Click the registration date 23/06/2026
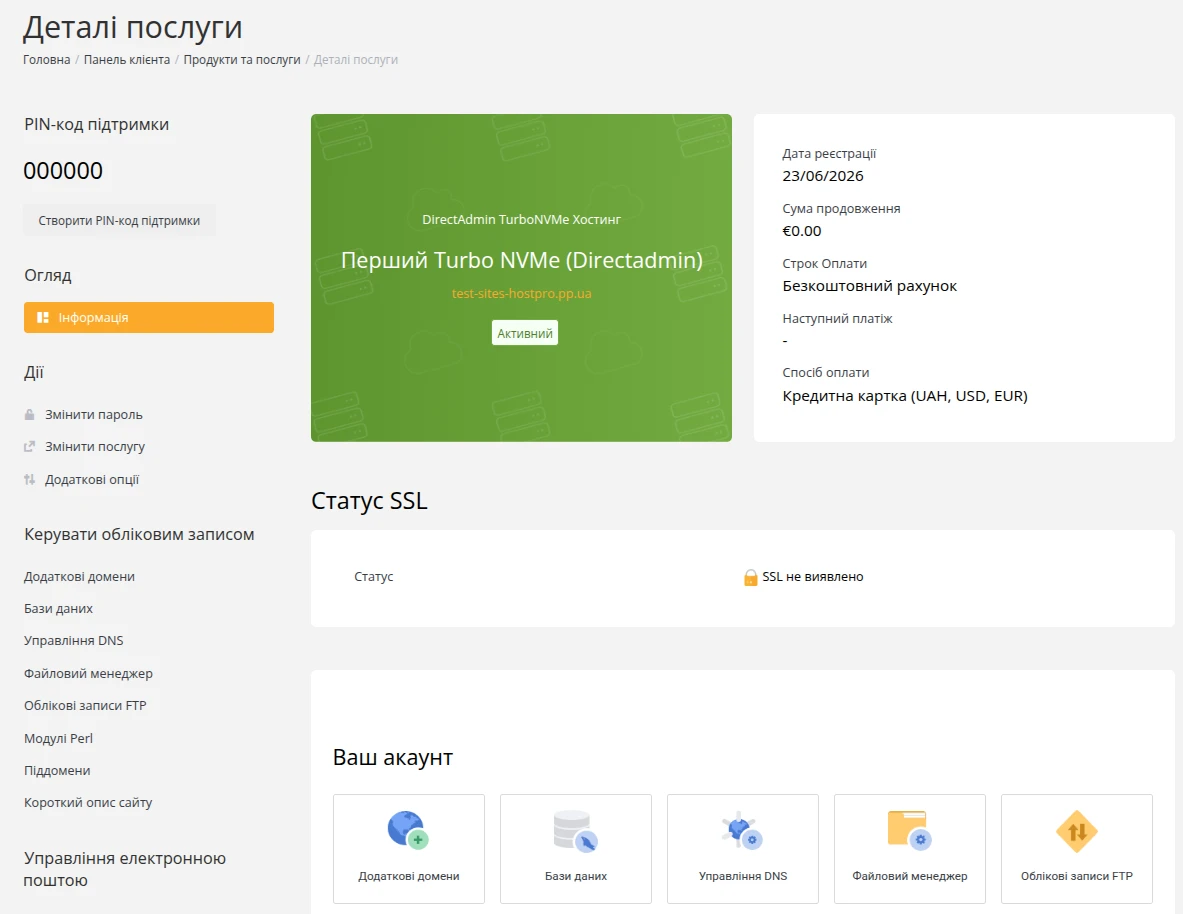The height and width of the screenshot is (914, 1183). pyautogui.click(x=823, y=176)
